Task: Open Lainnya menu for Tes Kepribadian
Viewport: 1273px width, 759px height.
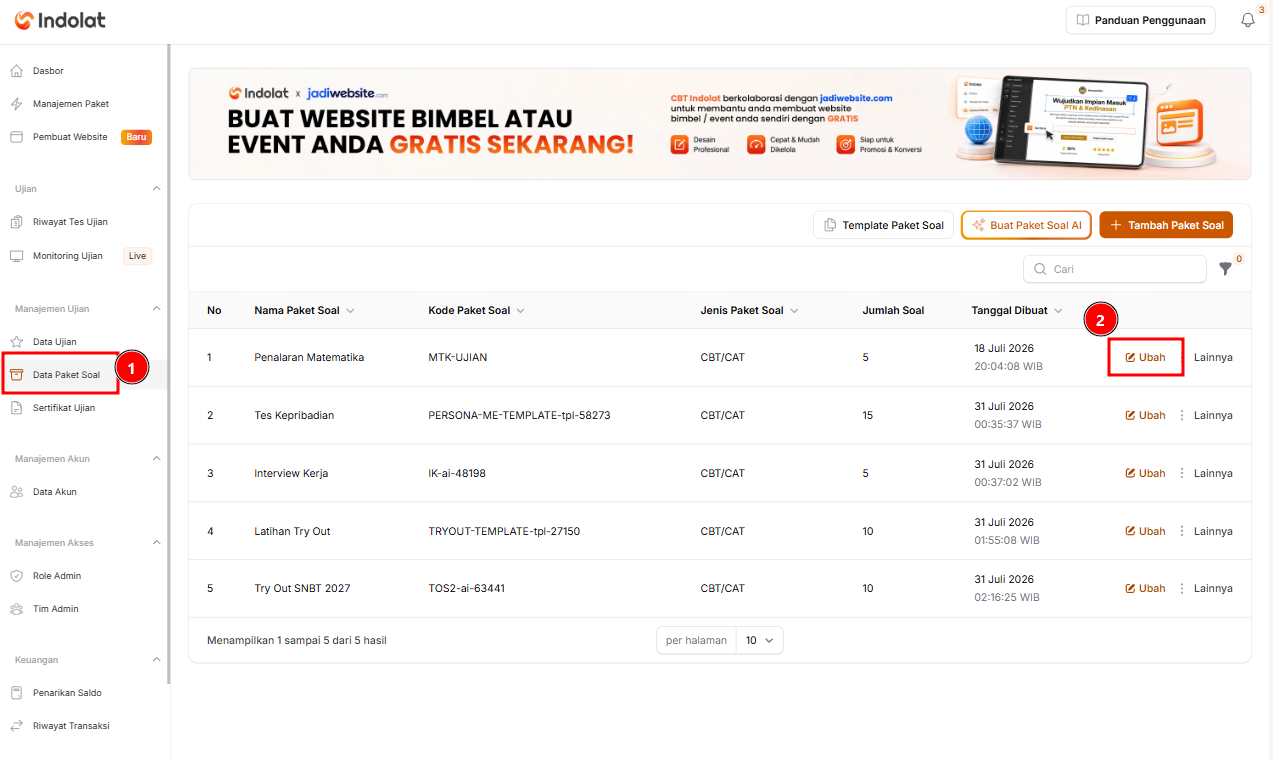Action: click(1205, 415)
